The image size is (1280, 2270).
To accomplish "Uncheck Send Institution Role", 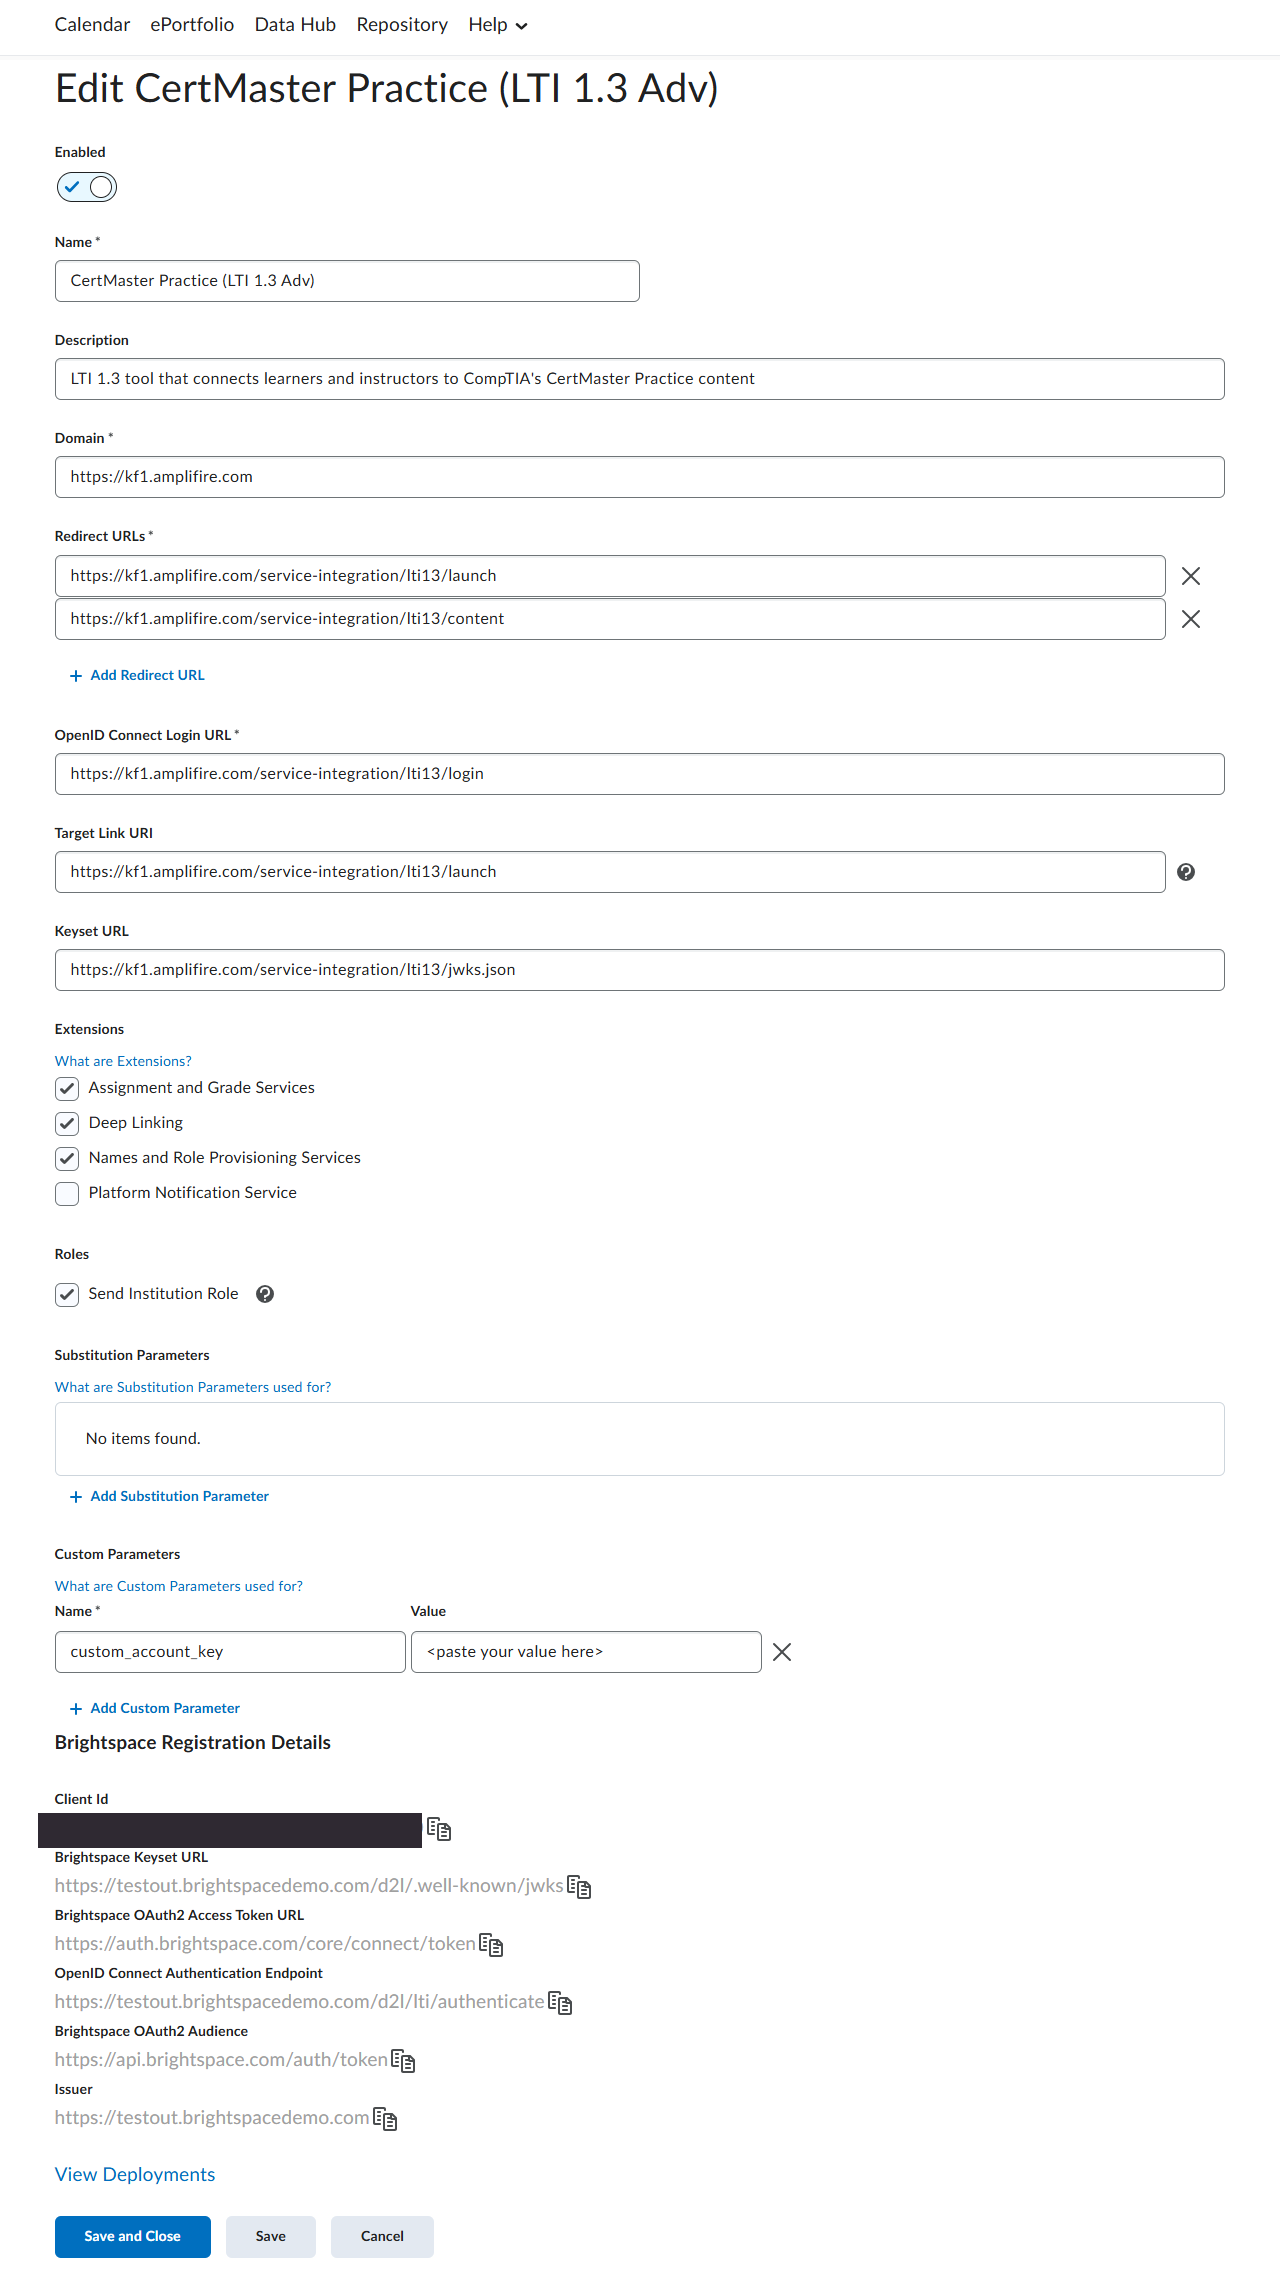I will click(67, 1294).
